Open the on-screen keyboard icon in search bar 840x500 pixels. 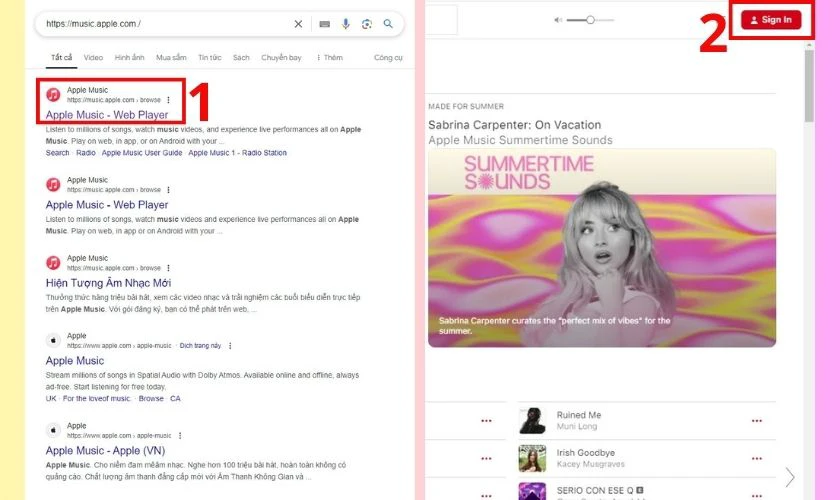(325, 24)
